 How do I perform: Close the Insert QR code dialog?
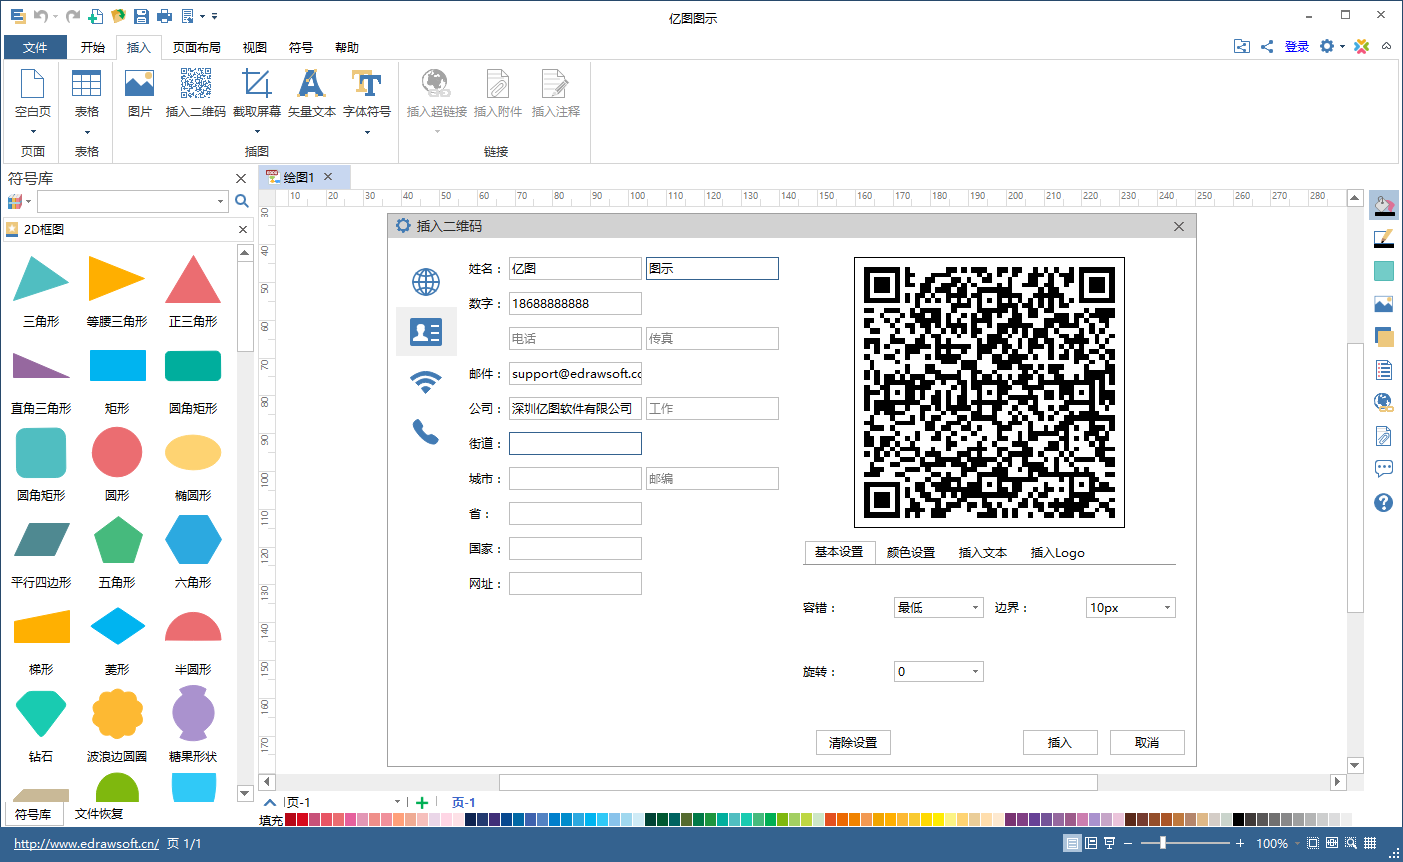(x=1179, y=226)
